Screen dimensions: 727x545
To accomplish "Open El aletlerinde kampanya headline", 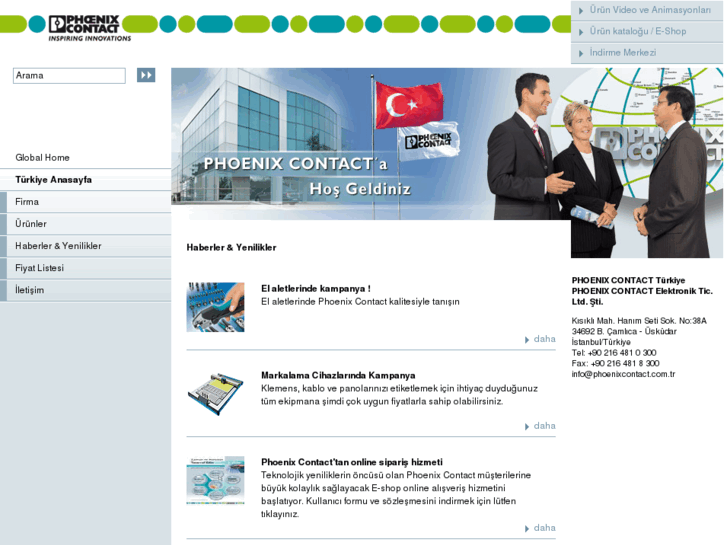I will (x=316, y=289).
